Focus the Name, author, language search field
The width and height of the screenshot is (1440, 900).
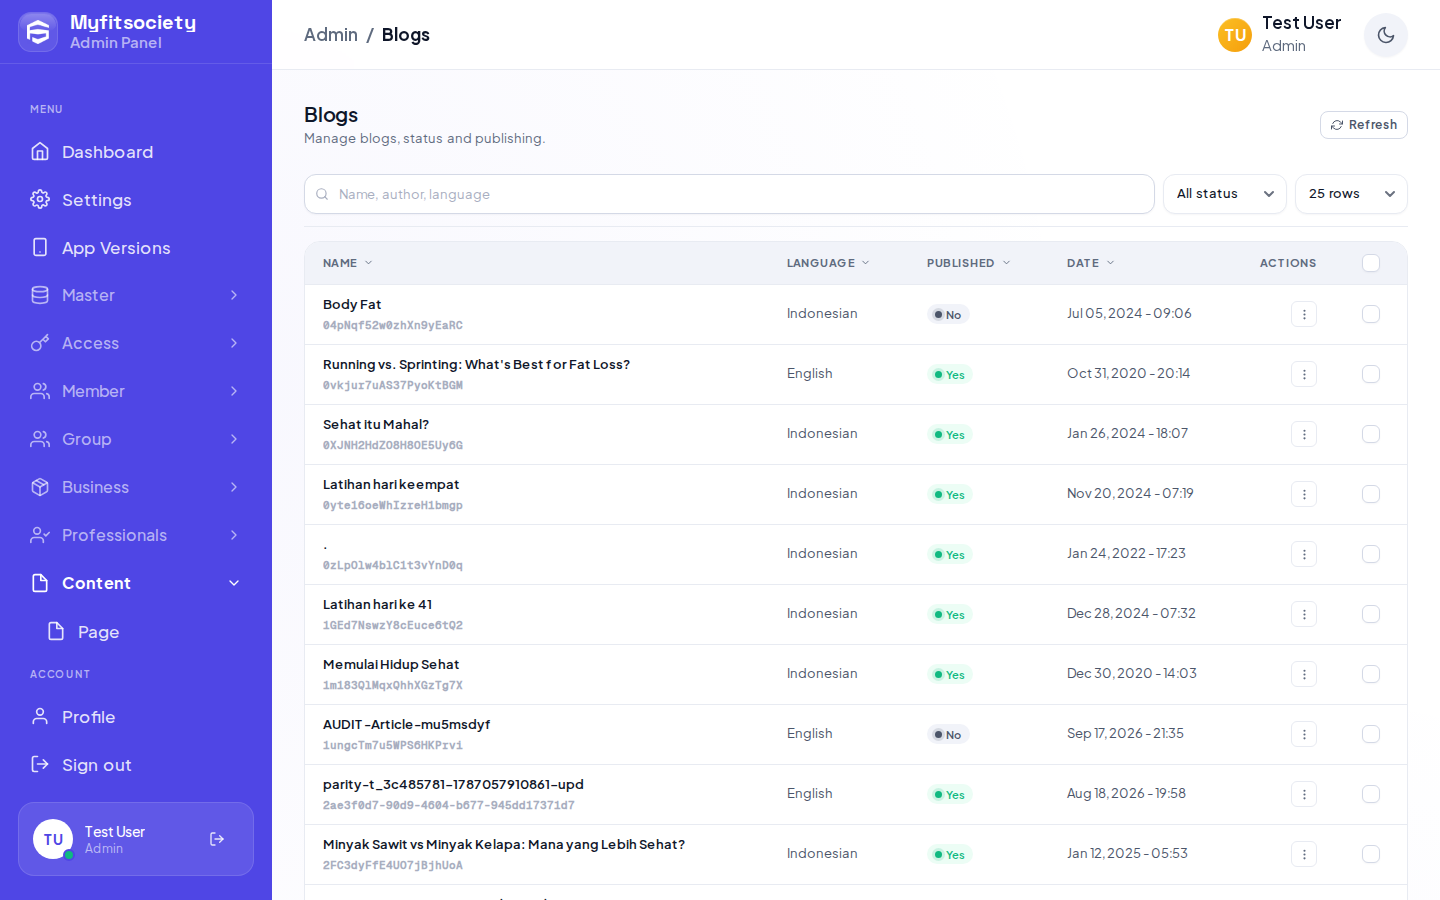click(729, 194)
